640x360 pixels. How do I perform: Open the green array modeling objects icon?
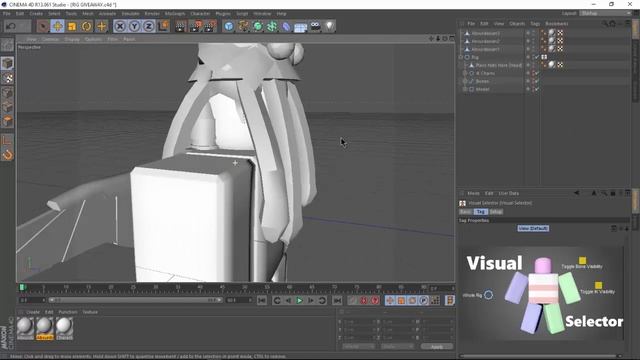[272, 27]
